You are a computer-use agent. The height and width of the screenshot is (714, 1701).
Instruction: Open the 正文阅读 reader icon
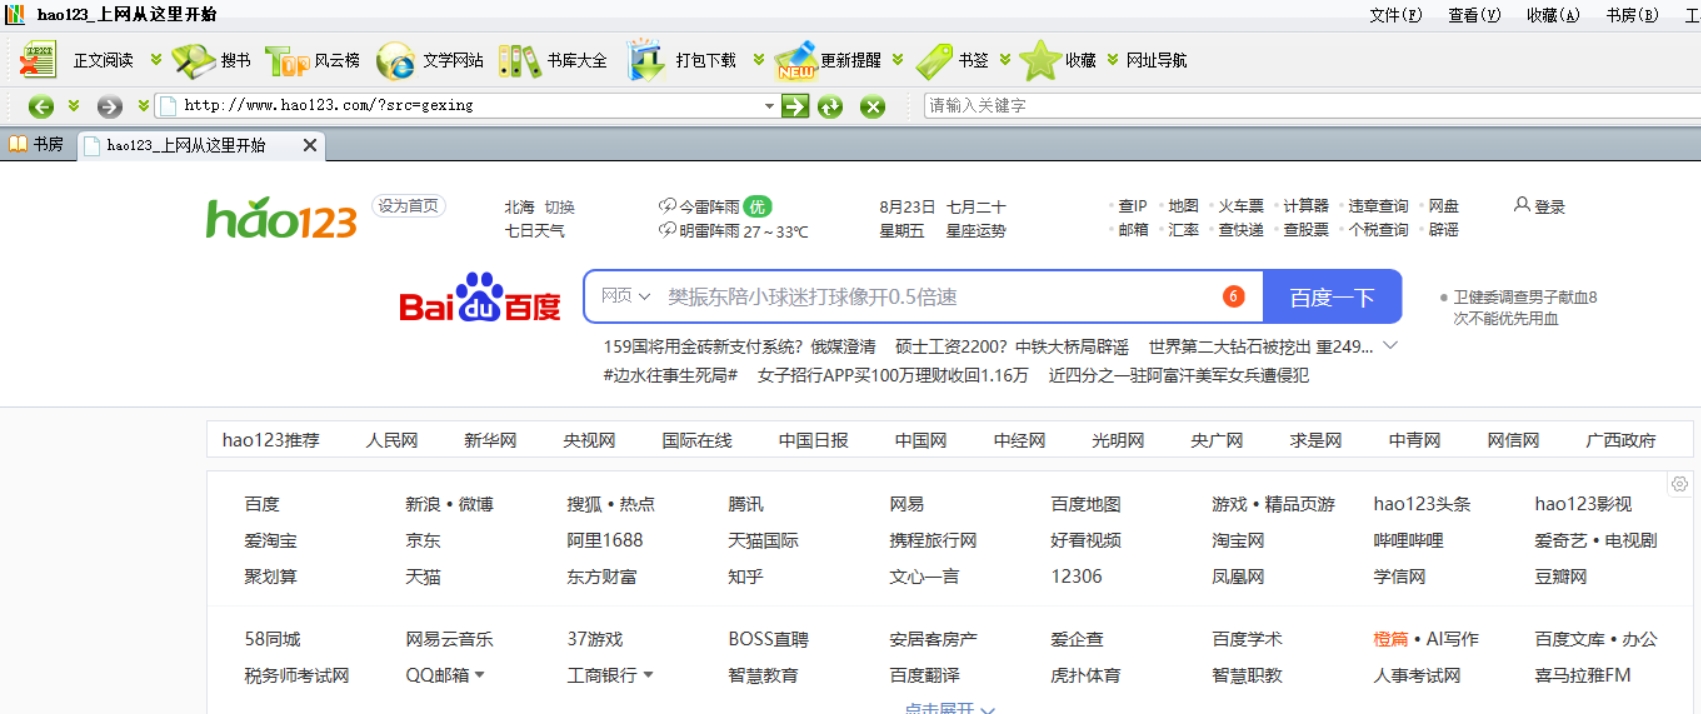(38, 60)
